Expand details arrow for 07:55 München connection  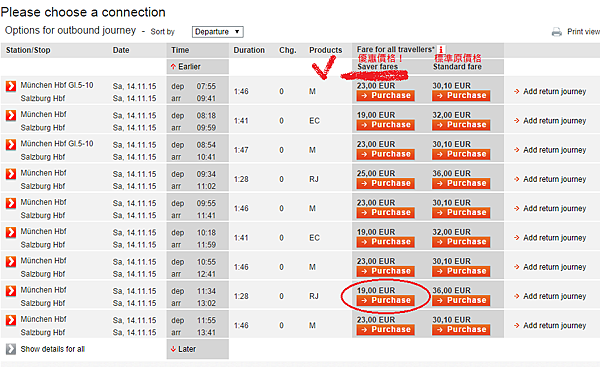11,86
